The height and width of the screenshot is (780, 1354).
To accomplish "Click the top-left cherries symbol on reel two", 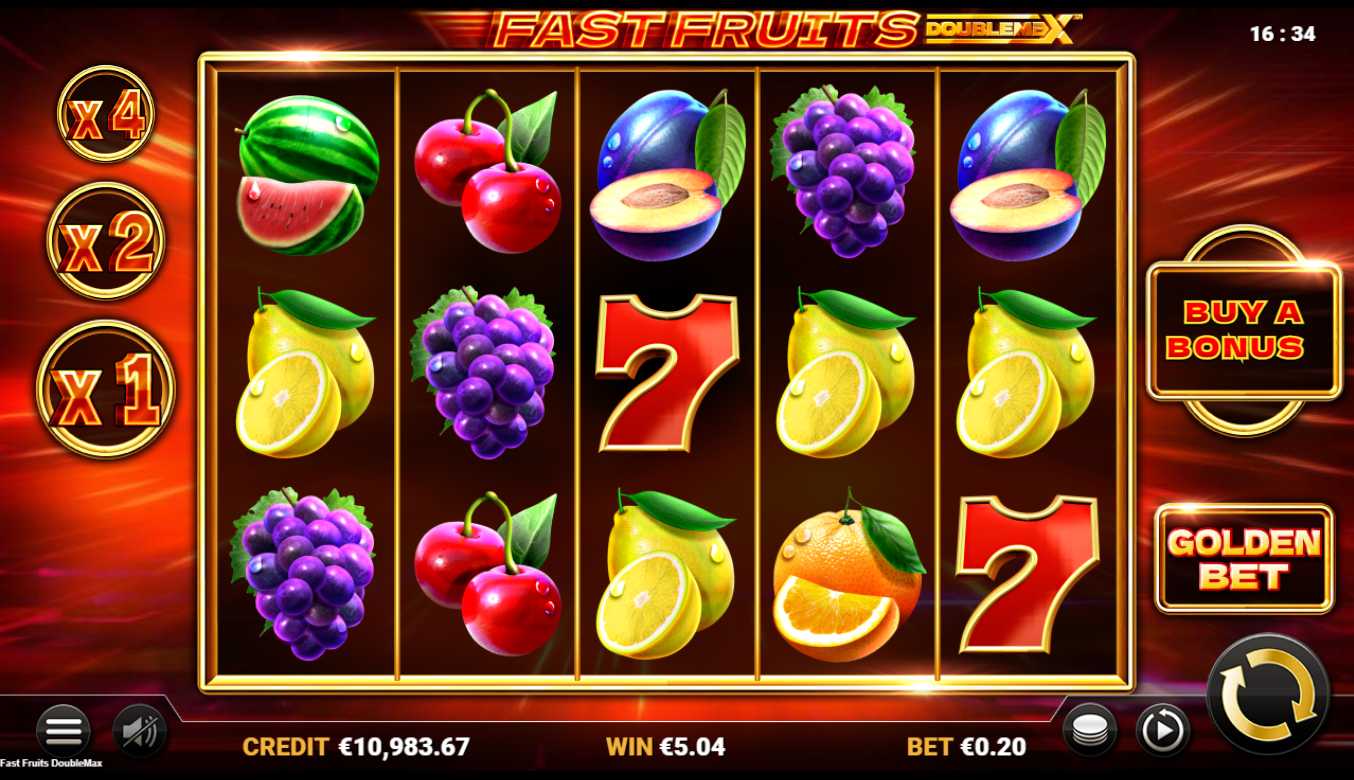I will tap(487, 171).
